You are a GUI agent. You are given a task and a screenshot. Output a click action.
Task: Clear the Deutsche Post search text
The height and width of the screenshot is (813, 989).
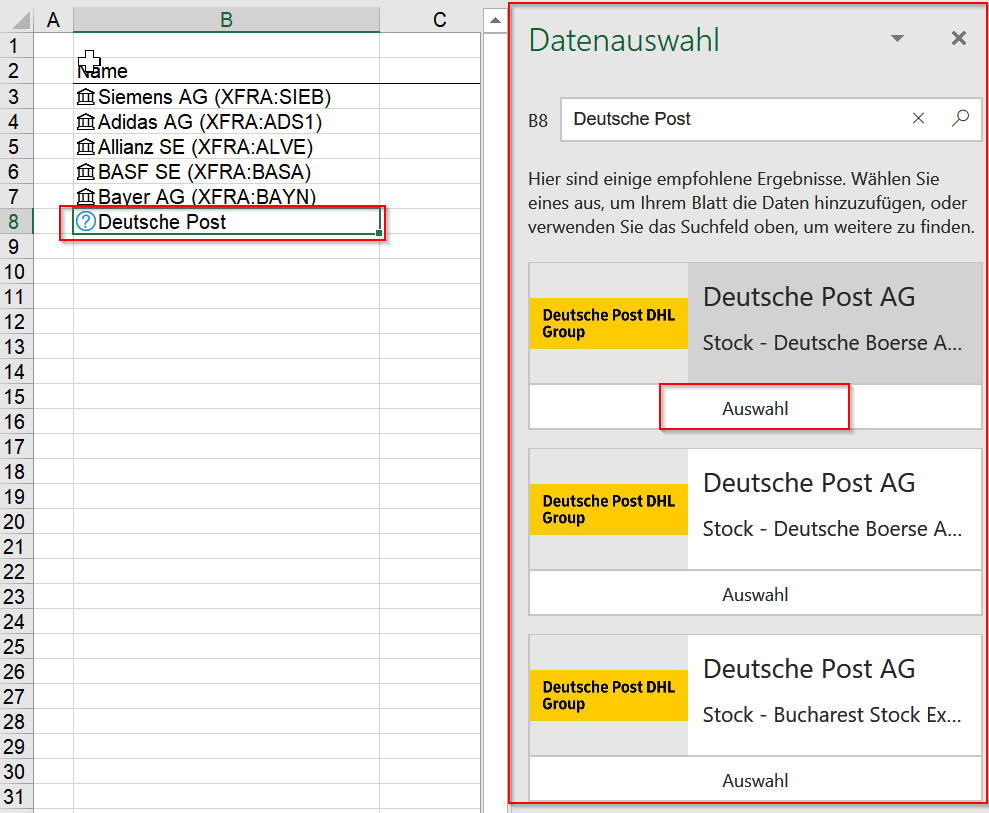[x=918, y=119]
